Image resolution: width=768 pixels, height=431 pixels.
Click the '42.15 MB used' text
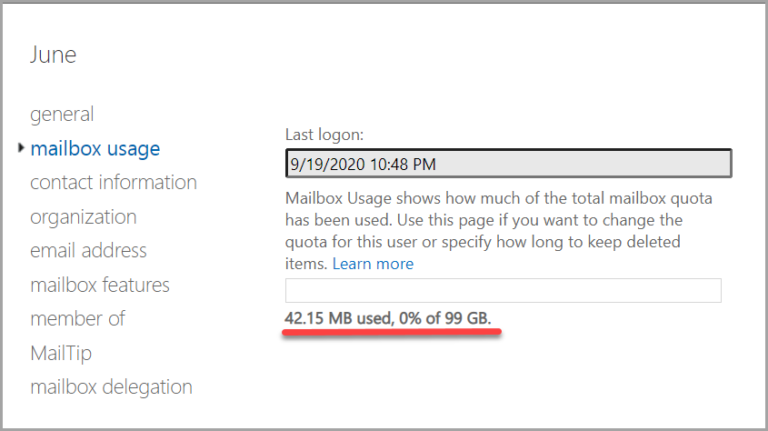click(x=335, y=318)
